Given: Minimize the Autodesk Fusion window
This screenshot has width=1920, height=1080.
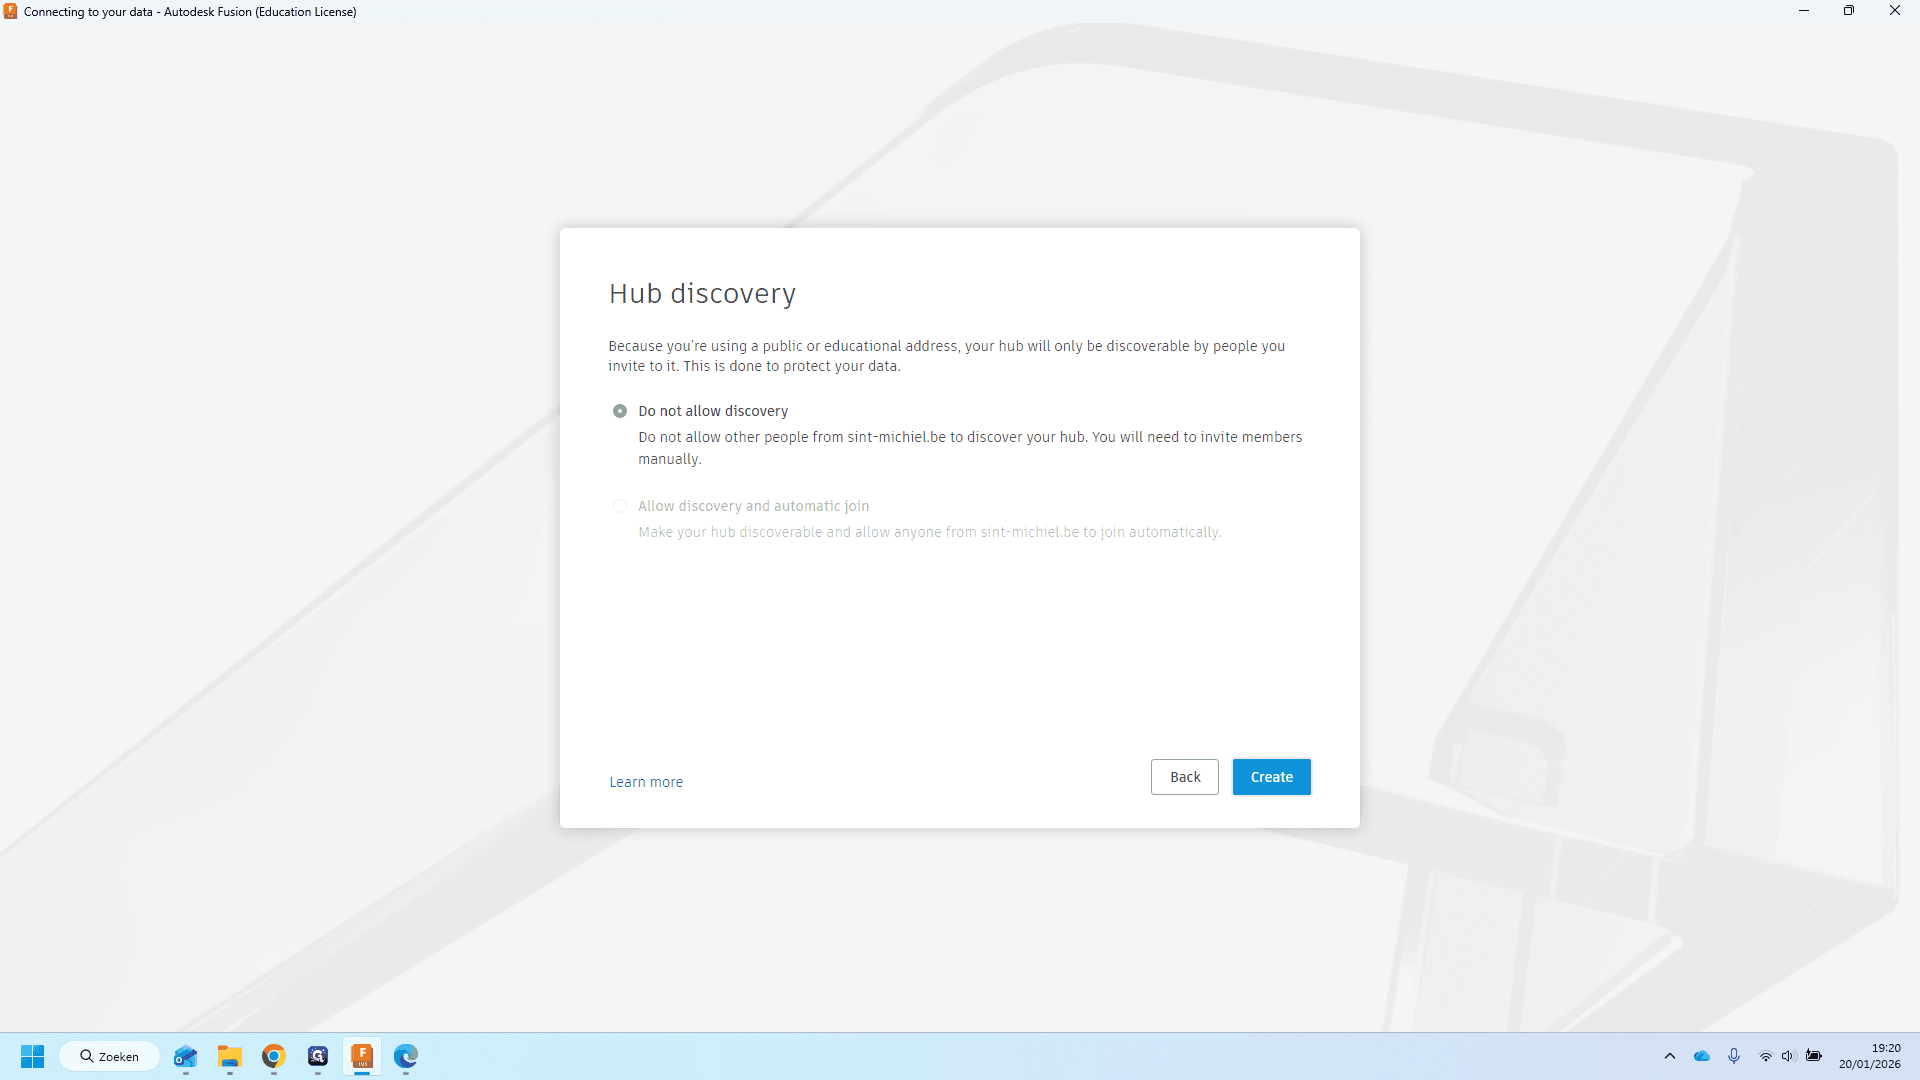Looking at the screenshot, I should 1804,11.
